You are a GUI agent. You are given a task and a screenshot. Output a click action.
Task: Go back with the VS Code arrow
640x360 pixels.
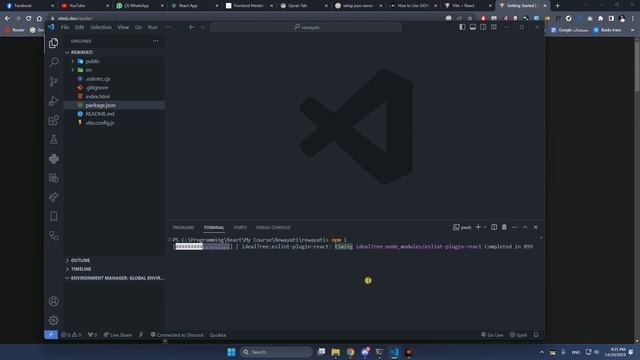(191, 27)
